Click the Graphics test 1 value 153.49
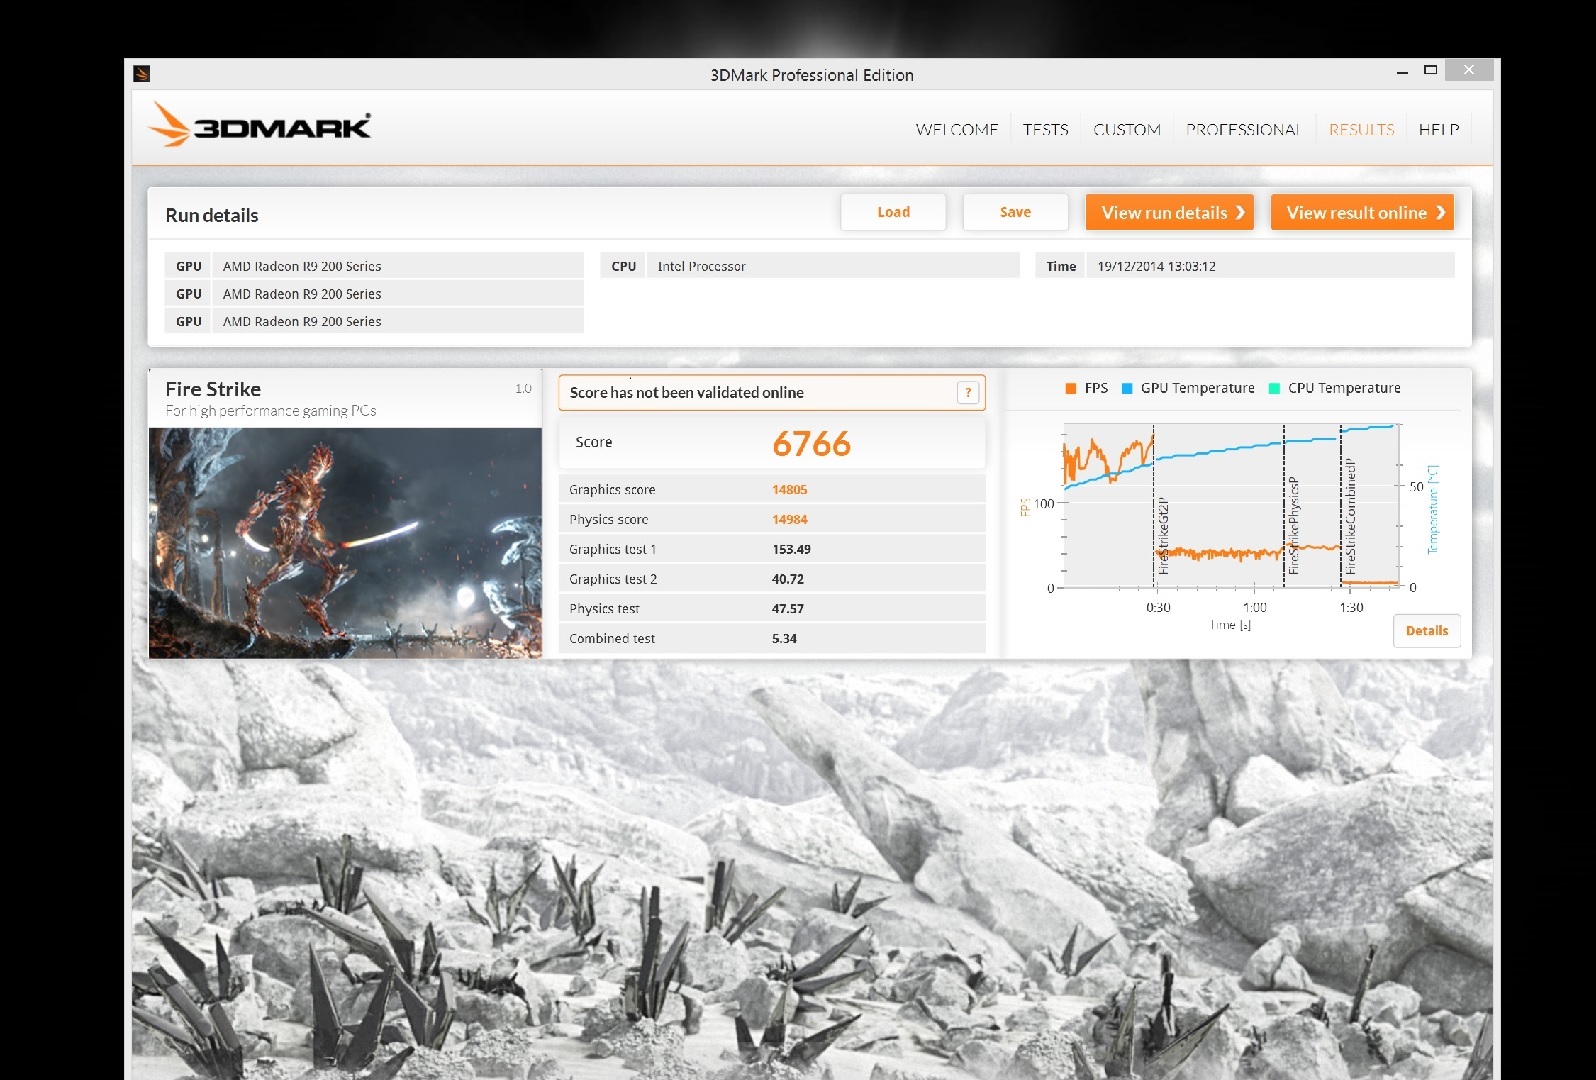The height and width of the screenshot is (1080, 1596). (x=791, y=549)
